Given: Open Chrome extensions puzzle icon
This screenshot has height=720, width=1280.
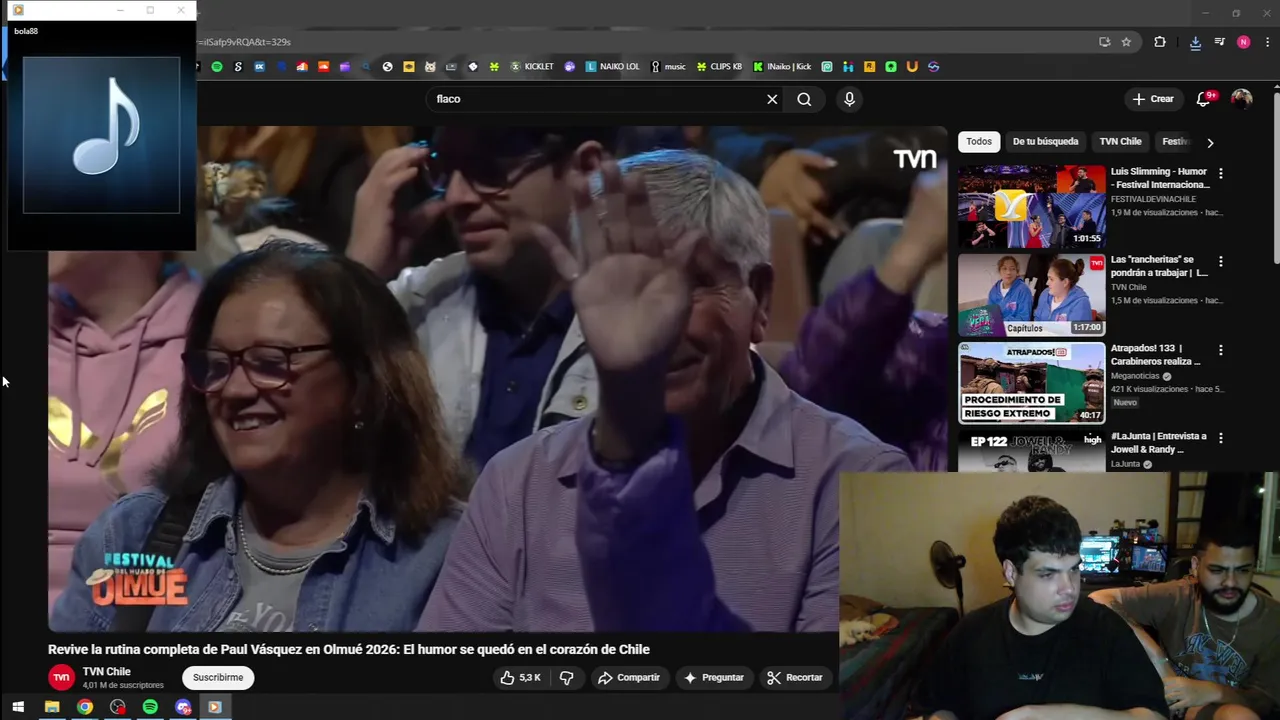Looking at the screenshot, I should point(1160,42).
